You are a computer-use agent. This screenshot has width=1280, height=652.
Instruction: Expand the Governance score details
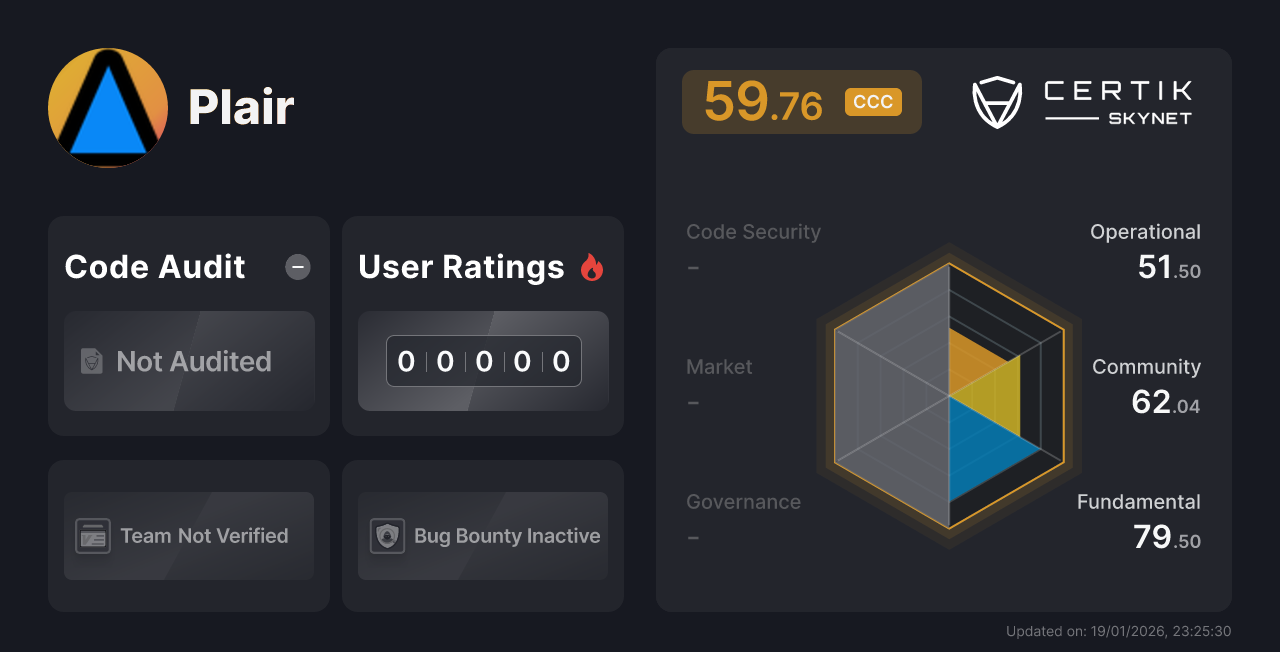tap(743, 501)
